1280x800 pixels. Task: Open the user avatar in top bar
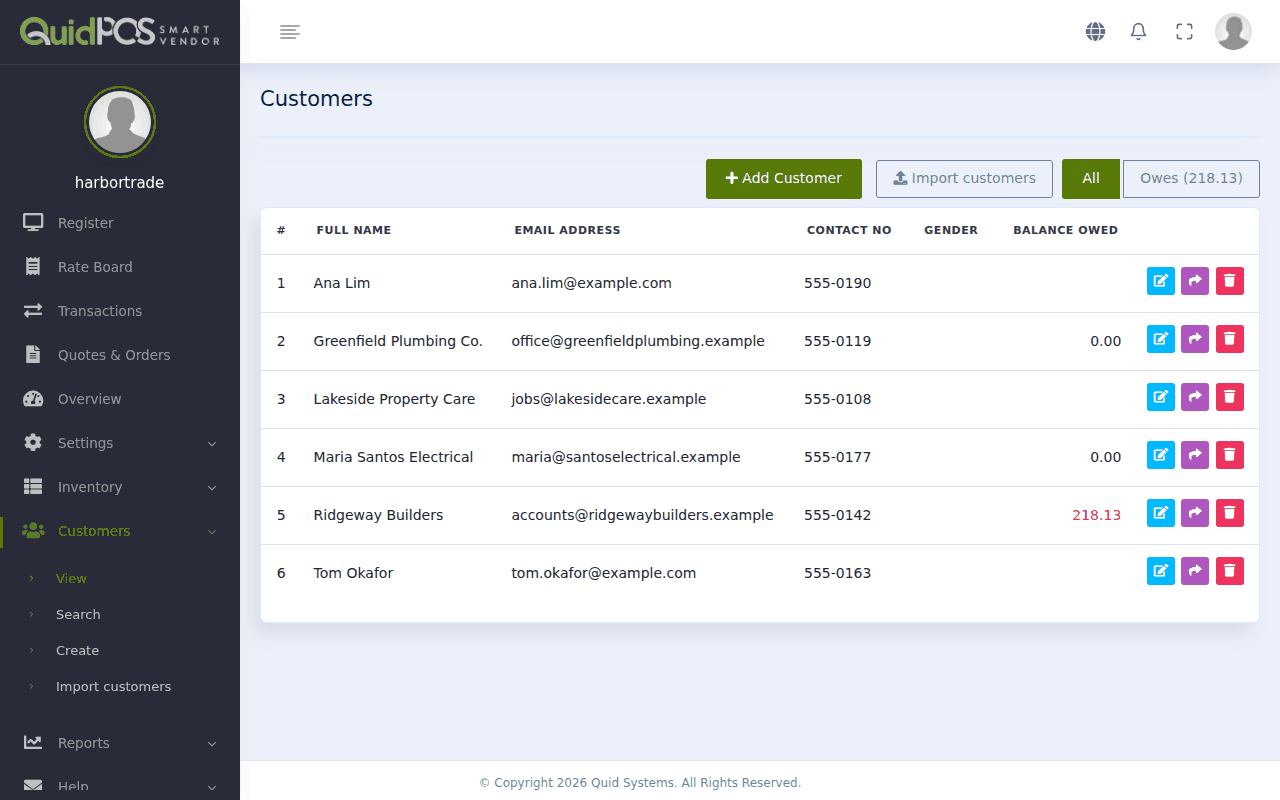(x=1233, y=32)
